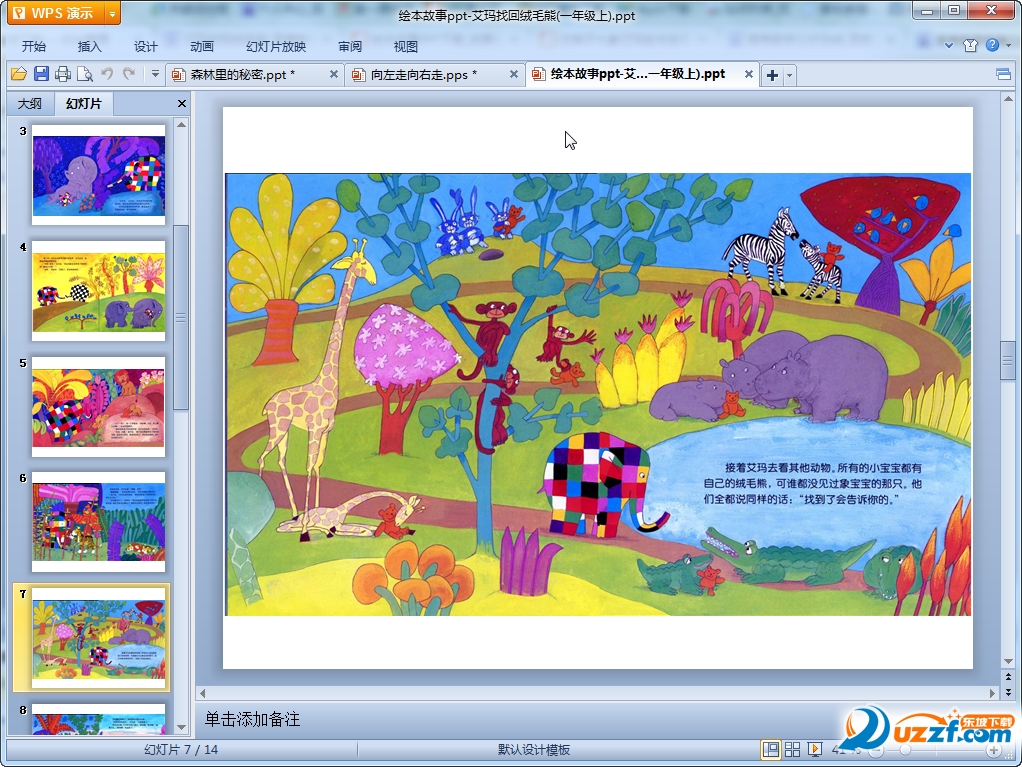
Task: Open the 幻灯片放映 ribbon tab
Action: coord(276,46)
